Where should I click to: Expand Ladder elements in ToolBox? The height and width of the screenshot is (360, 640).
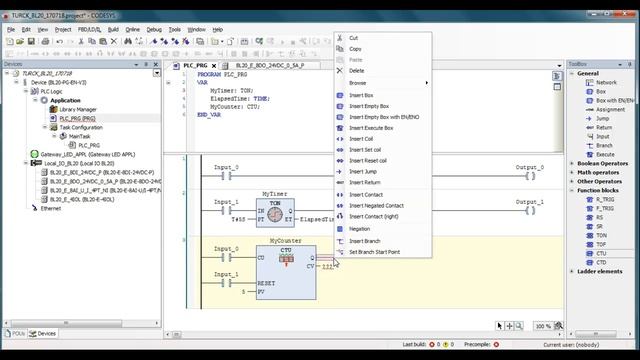[572, 271]
